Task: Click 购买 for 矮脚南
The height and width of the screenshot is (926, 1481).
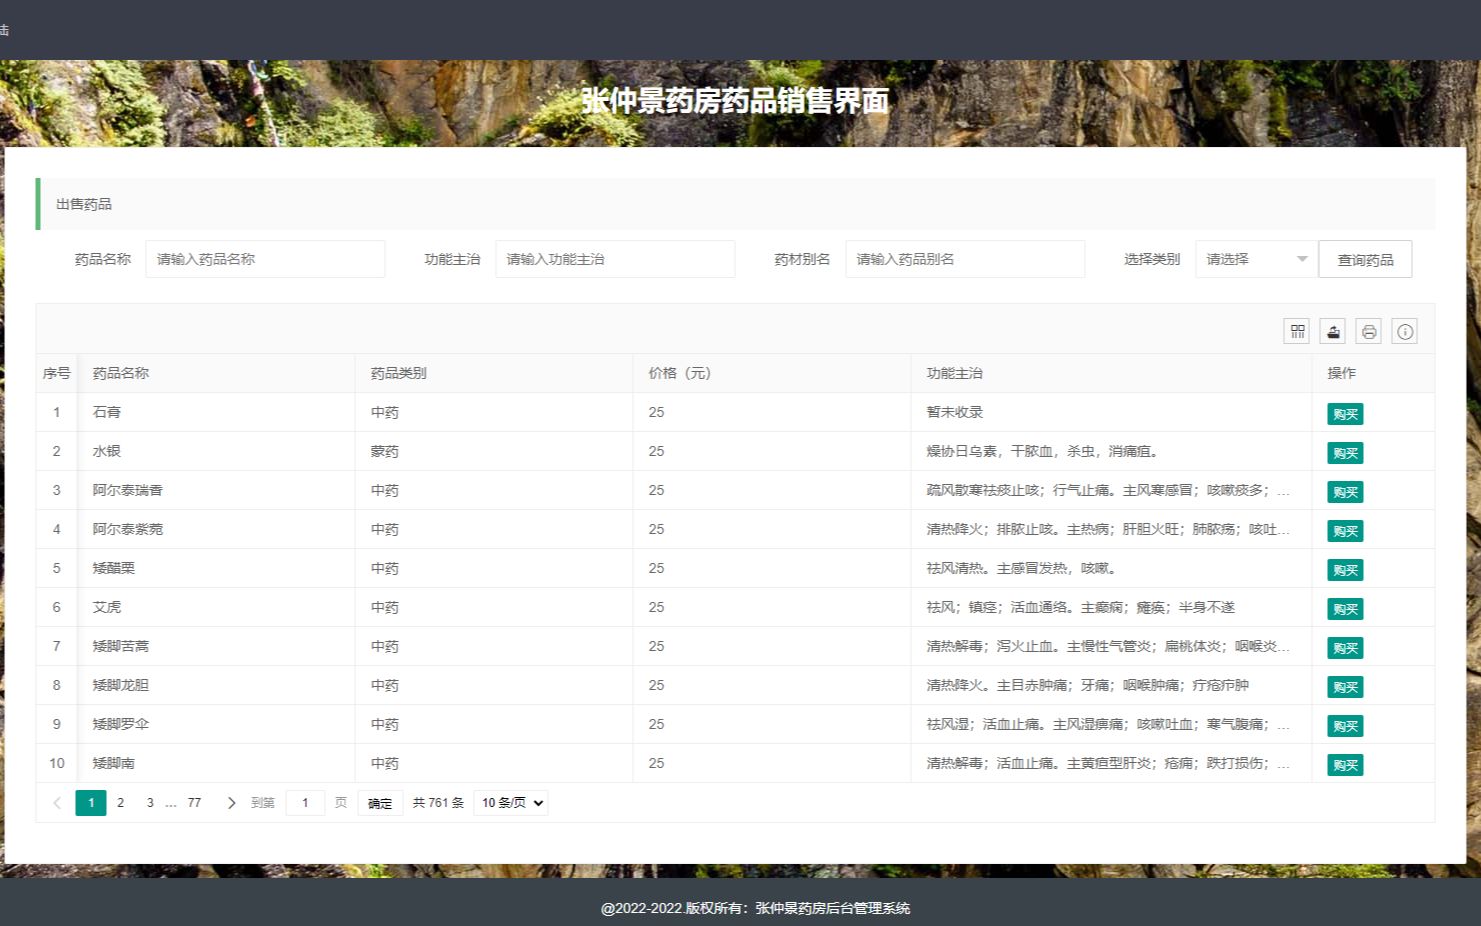Action: (x=1345, y=765)
